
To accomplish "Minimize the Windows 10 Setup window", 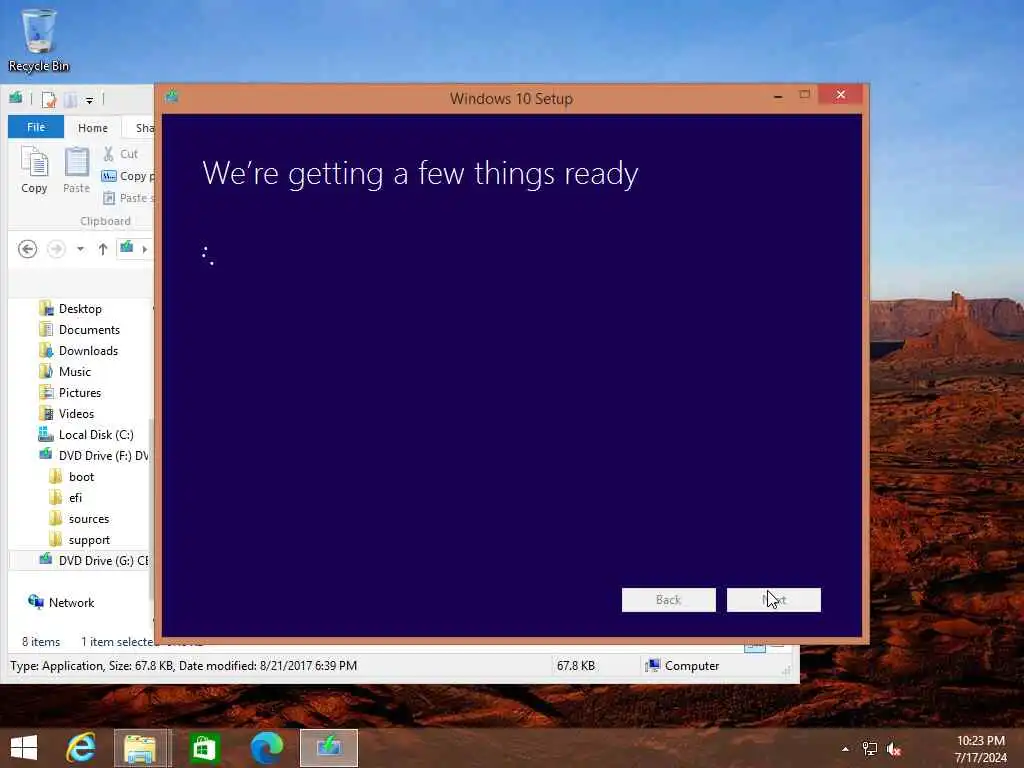I will pos(778,96).
